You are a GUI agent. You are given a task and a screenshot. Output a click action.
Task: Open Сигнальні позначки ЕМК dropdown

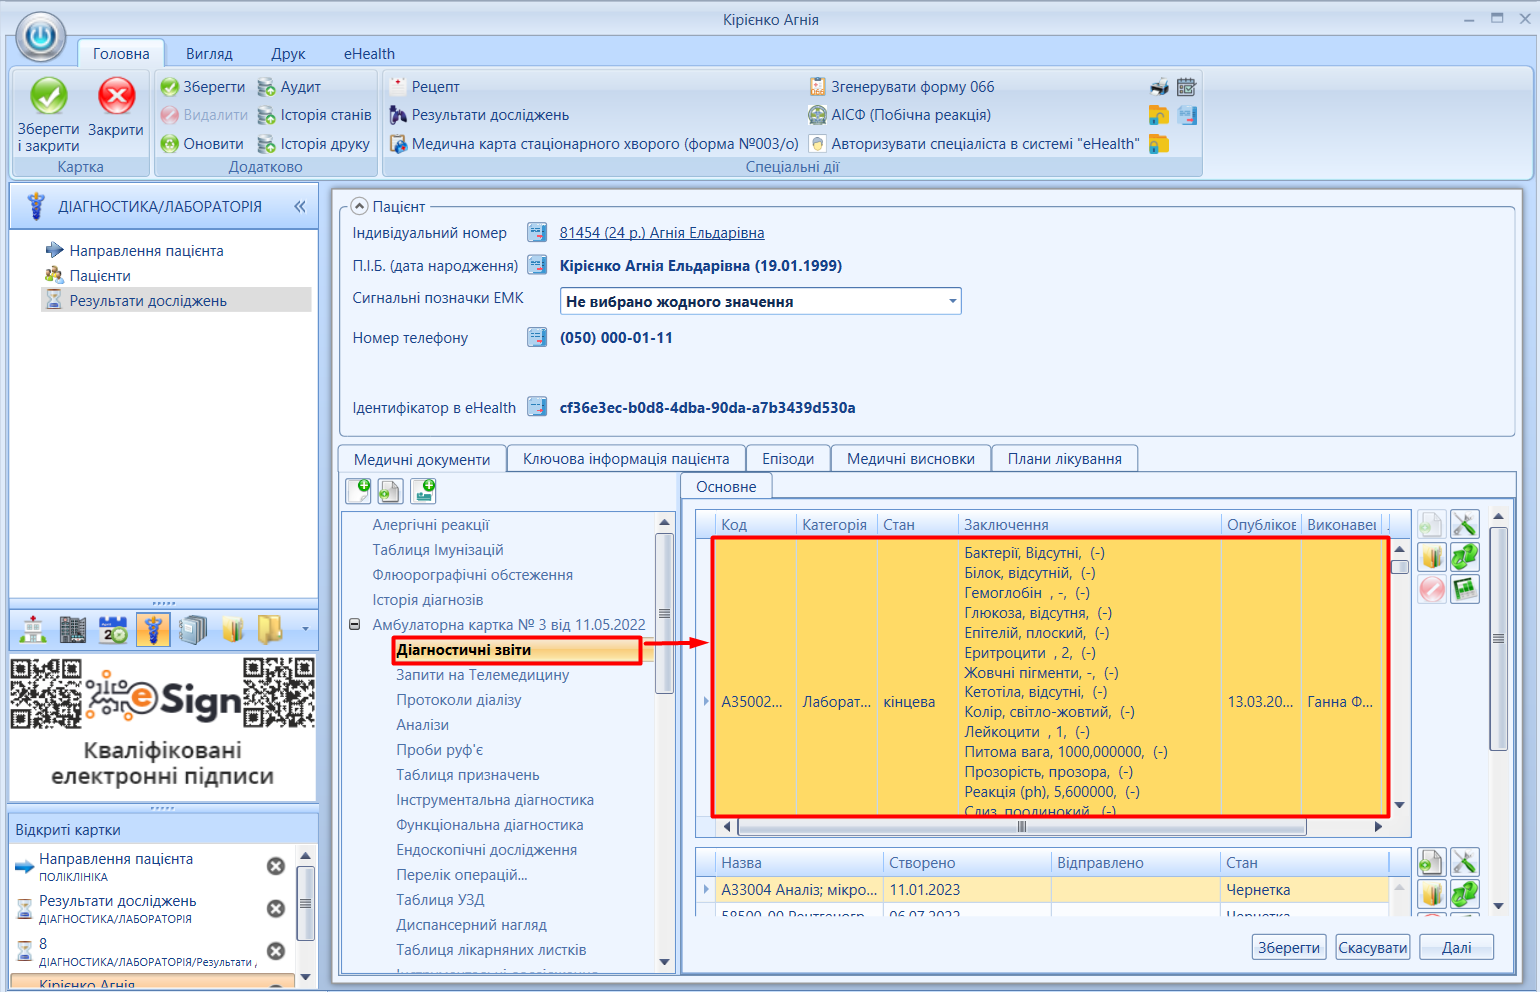click(953, 301)
